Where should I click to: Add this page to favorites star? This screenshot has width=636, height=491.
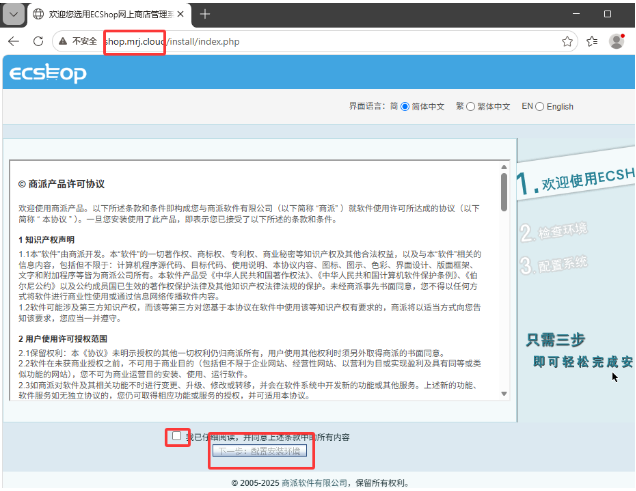(567, 41)
